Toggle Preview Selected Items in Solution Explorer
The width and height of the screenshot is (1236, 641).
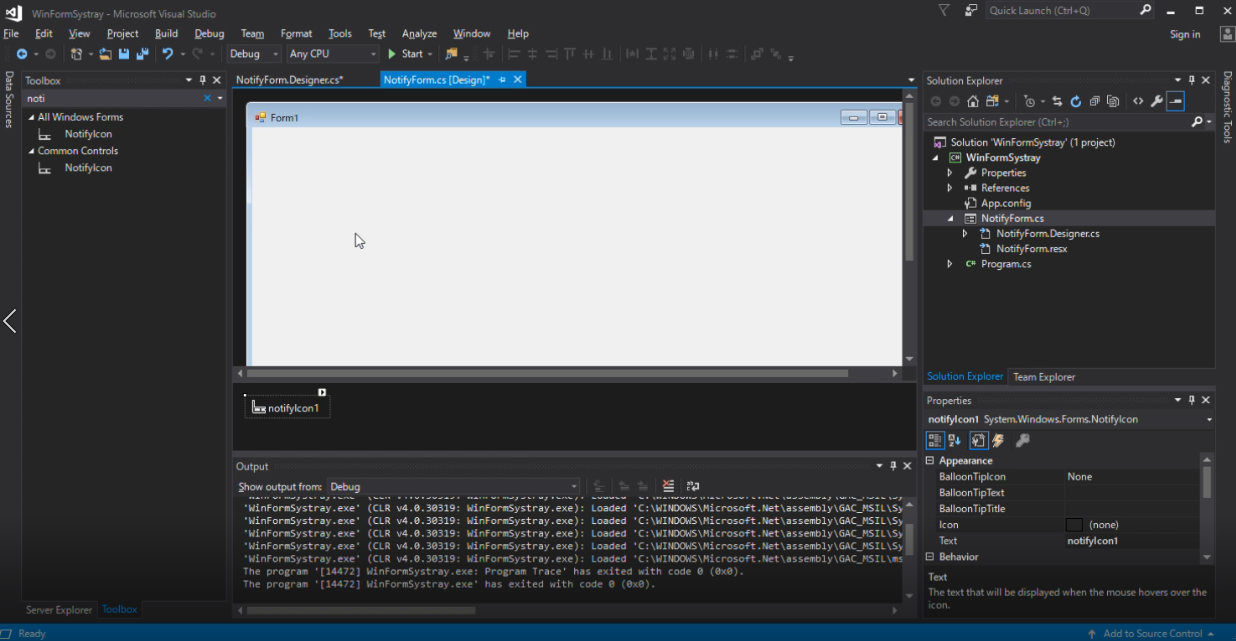(1175, 101)
